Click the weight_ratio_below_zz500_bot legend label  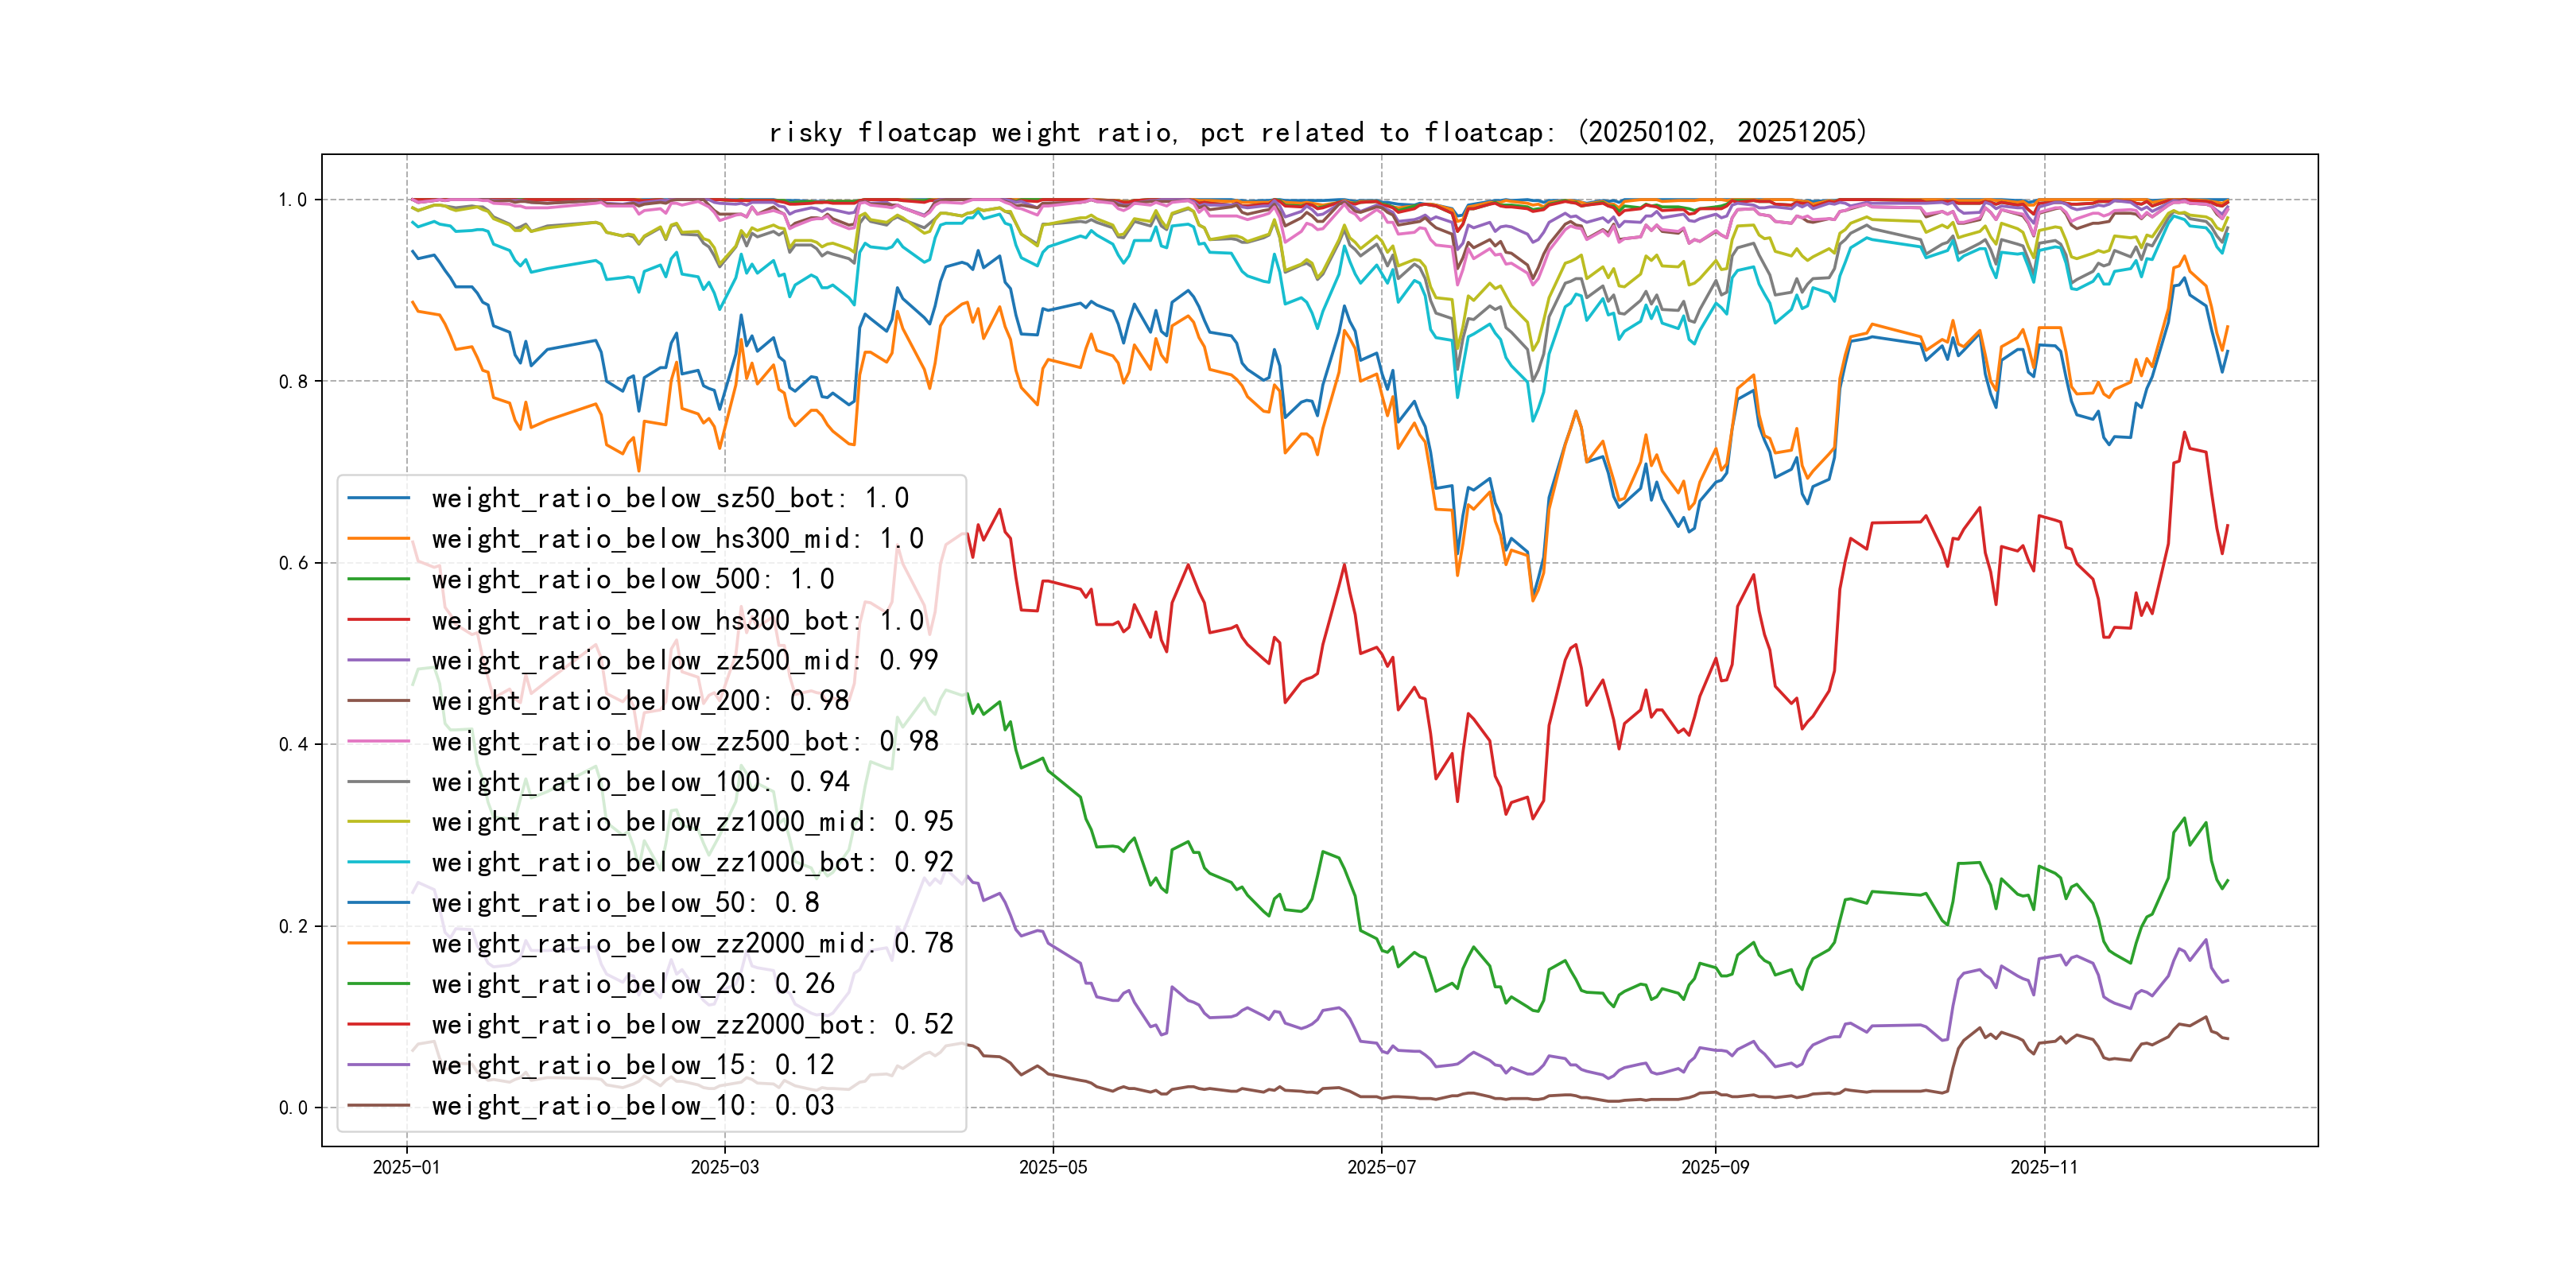coord(684,741)
